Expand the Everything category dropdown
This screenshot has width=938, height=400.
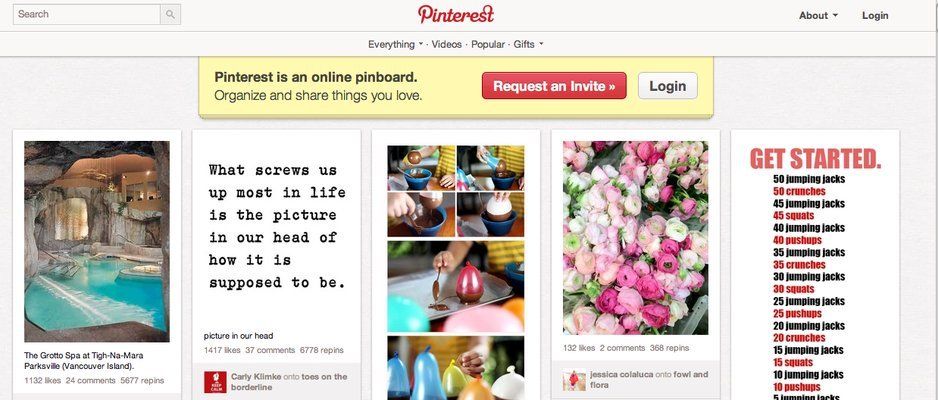(395, 44)
